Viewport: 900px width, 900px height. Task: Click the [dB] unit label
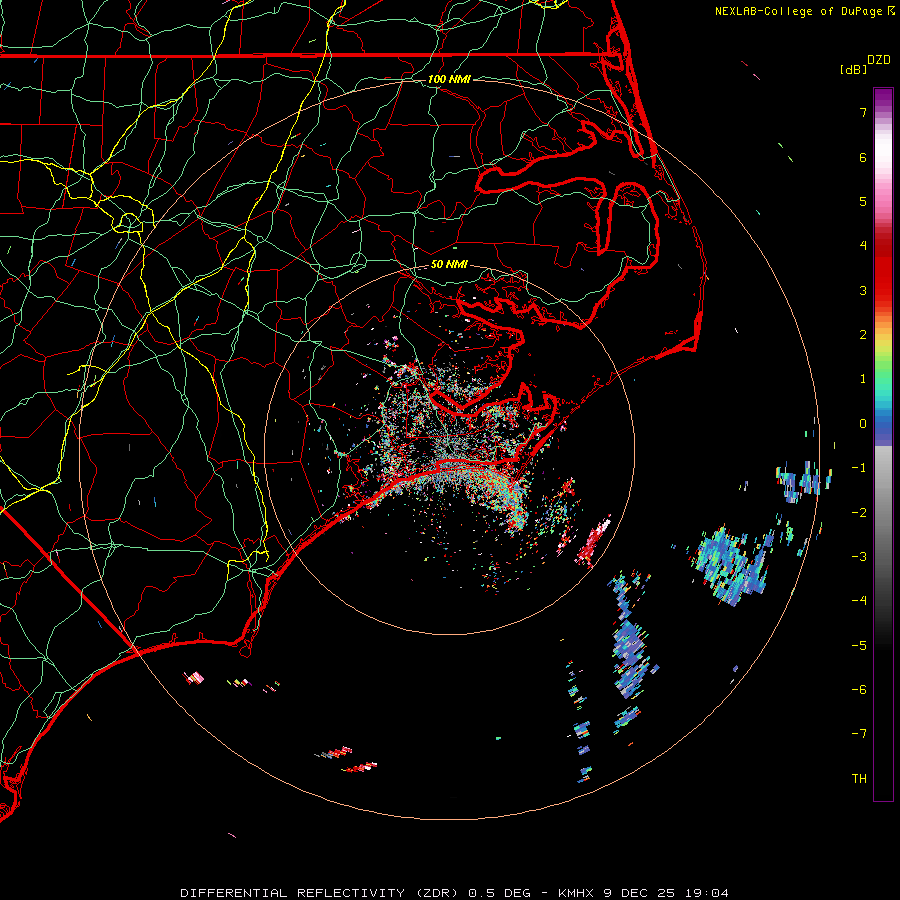pos(853,69)
